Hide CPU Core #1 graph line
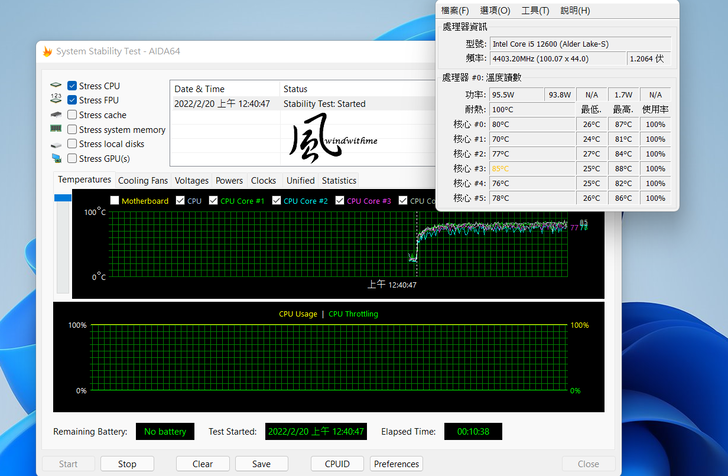 coord(212,201)
